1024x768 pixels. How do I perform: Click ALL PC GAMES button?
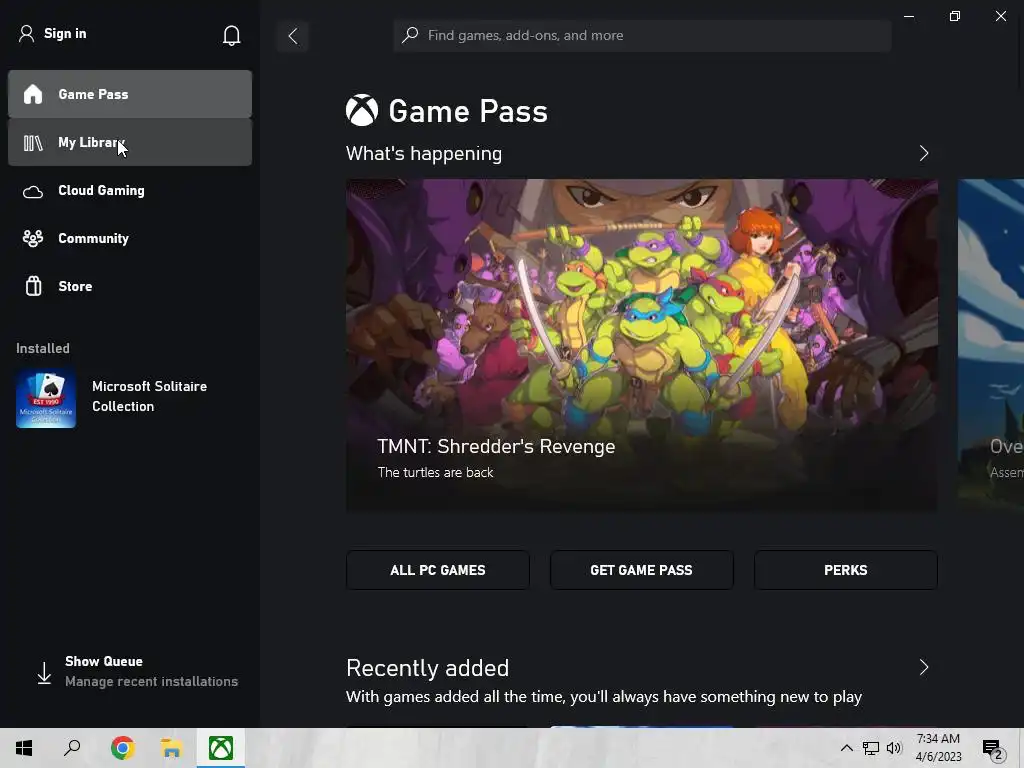click(x=438, y=570)
